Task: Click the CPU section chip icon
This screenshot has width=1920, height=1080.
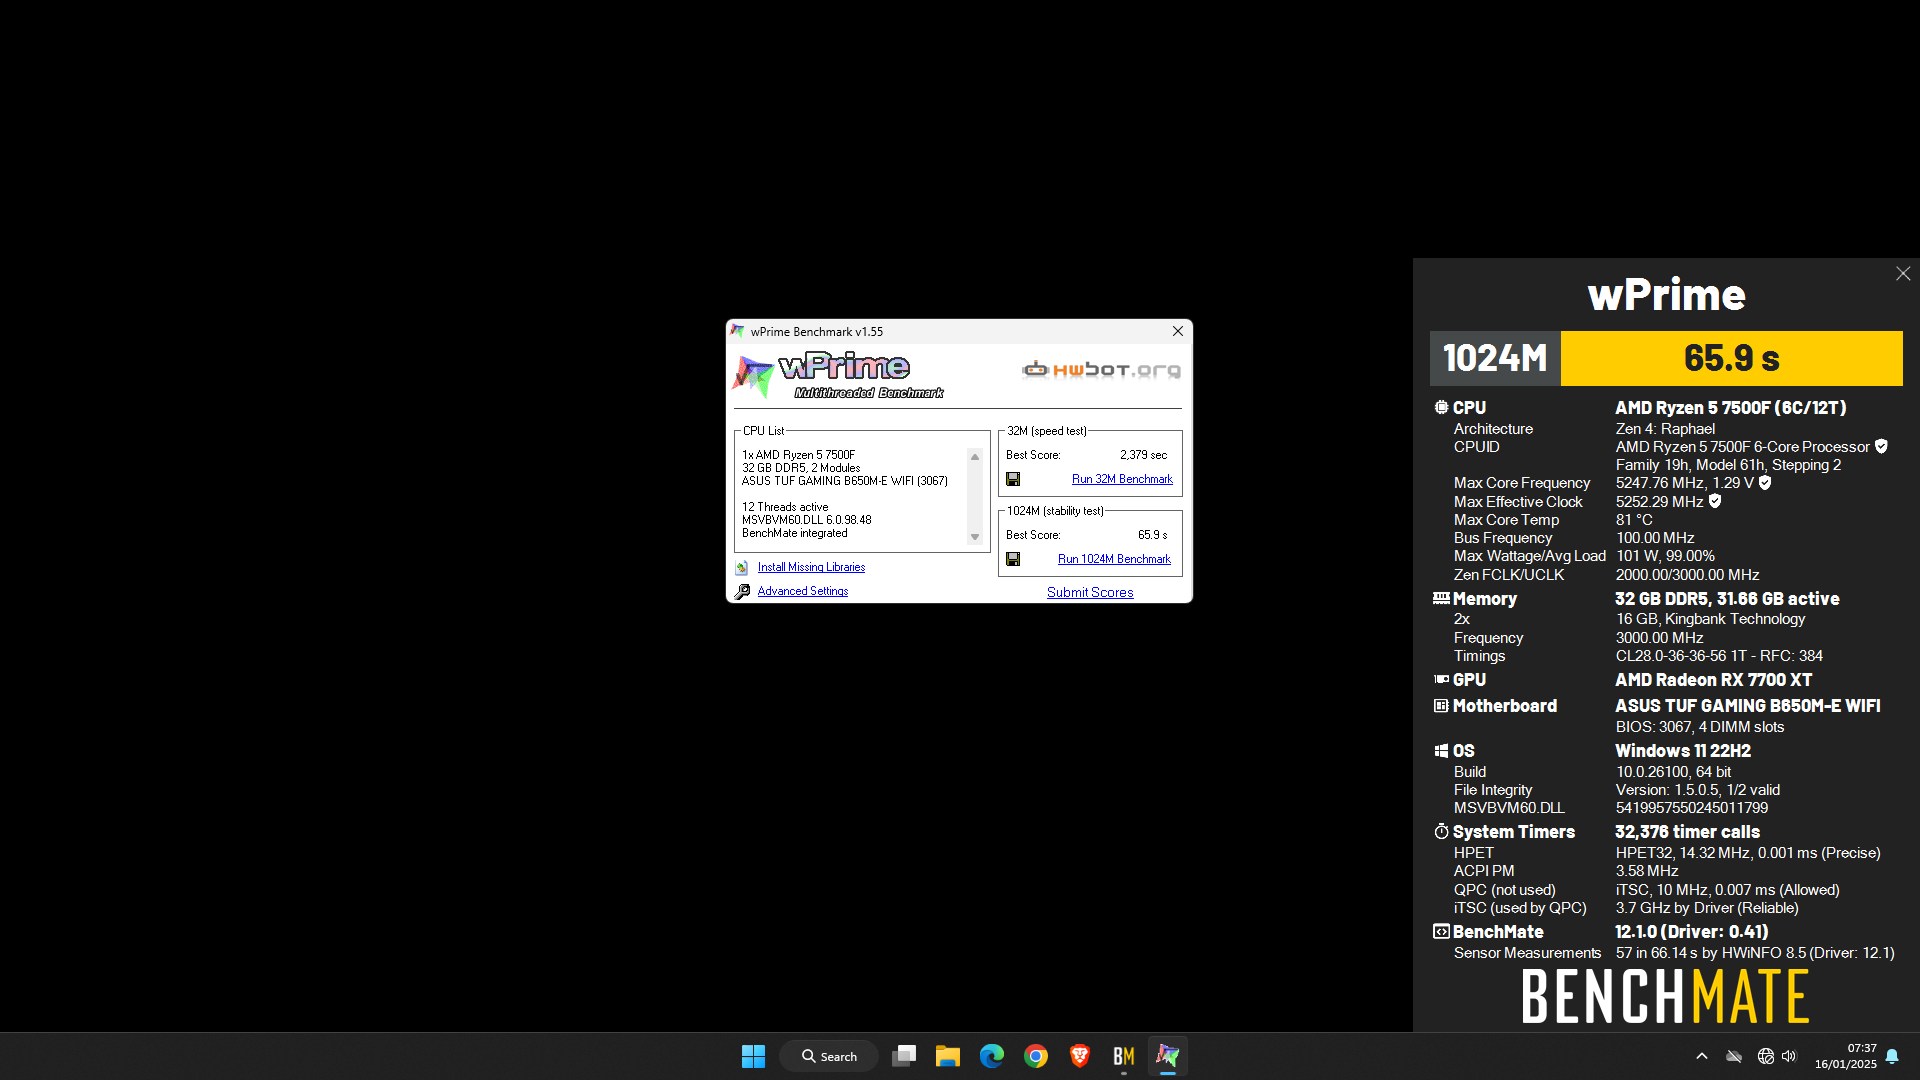Action: point(1441,408)
